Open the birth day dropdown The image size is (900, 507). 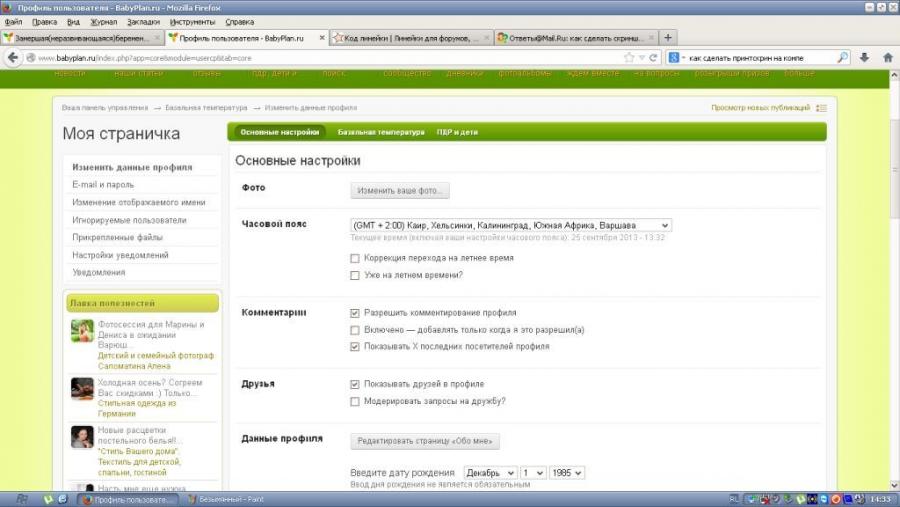pyautogui.click(x=533, y=473)
